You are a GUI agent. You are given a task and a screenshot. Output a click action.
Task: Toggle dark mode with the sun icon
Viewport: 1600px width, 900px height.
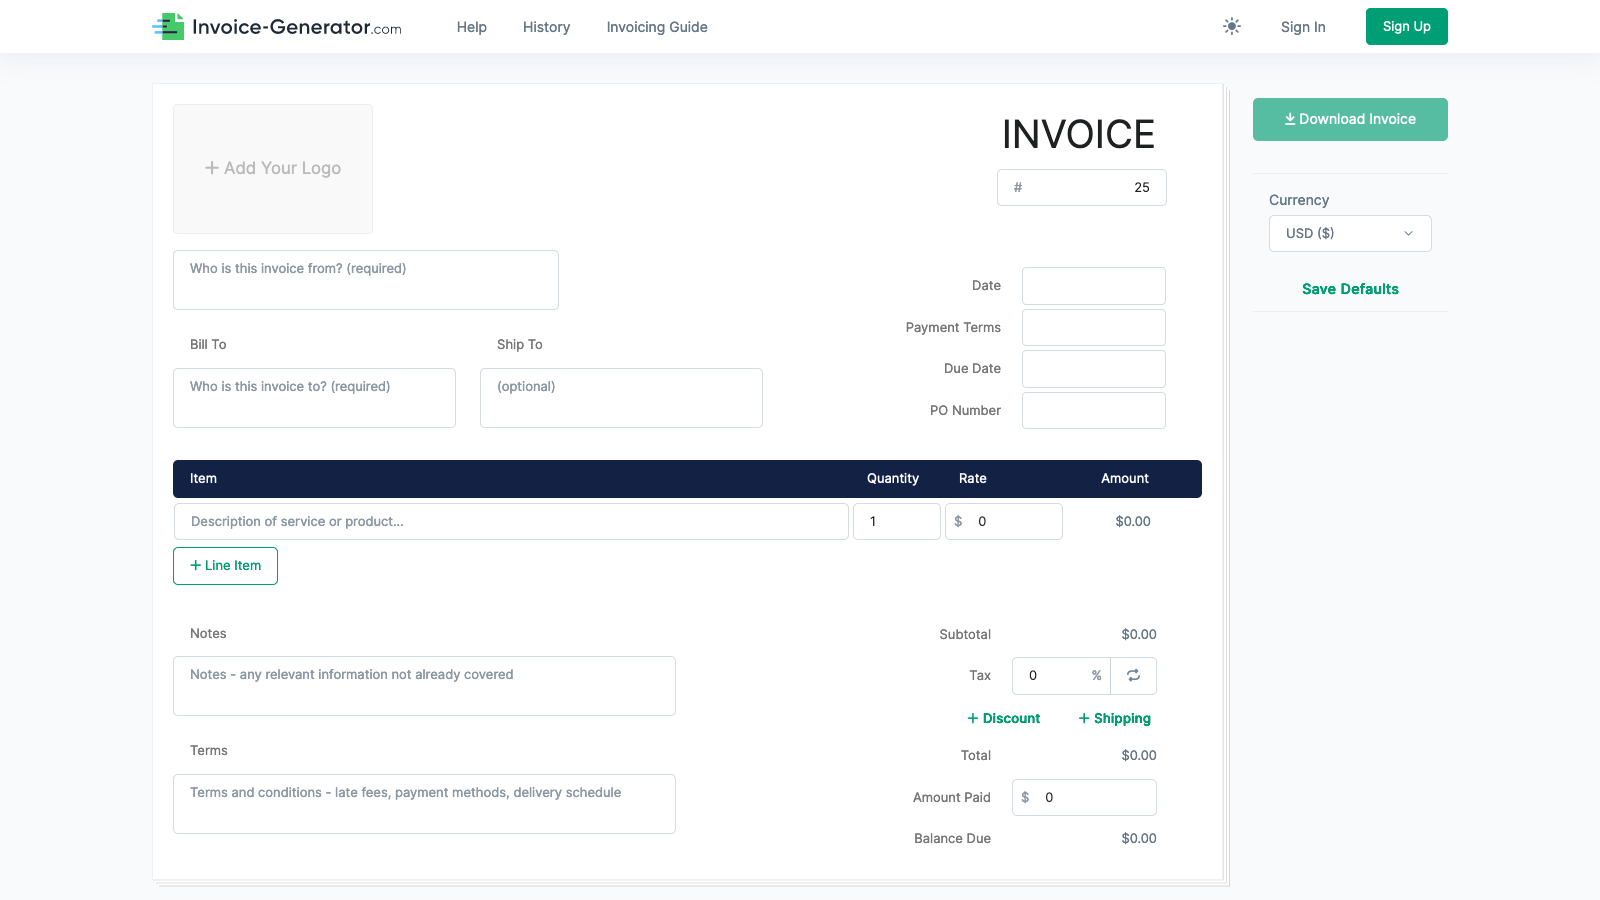point(1231,26)
